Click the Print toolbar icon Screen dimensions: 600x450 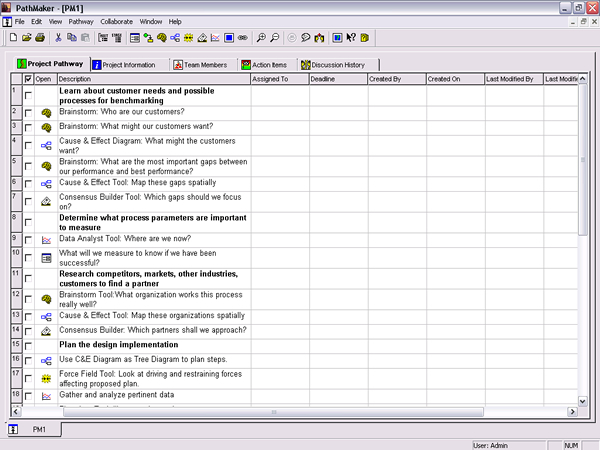click(40, 38)
